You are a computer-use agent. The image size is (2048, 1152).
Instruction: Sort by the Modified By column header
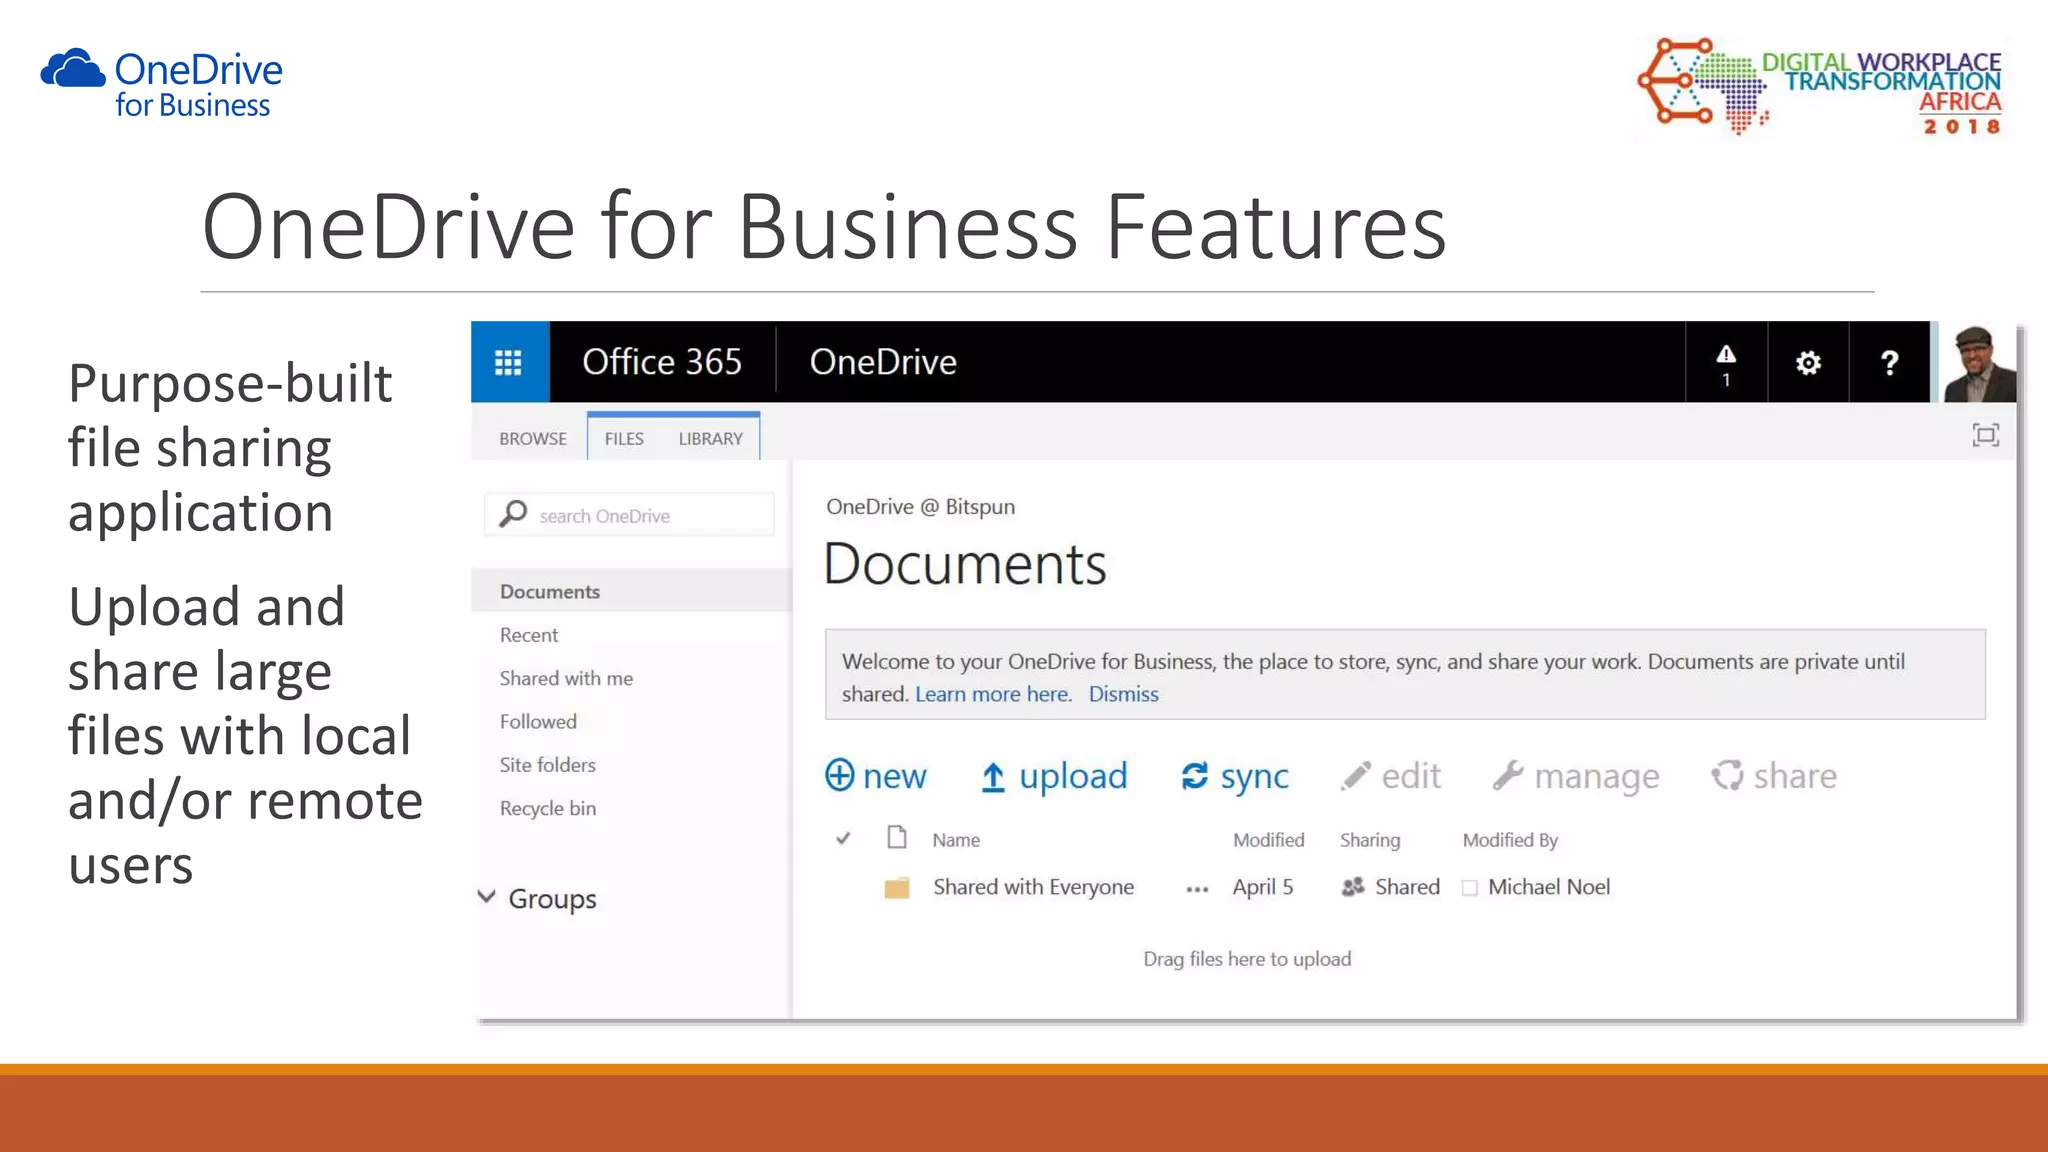[1510, 840]
